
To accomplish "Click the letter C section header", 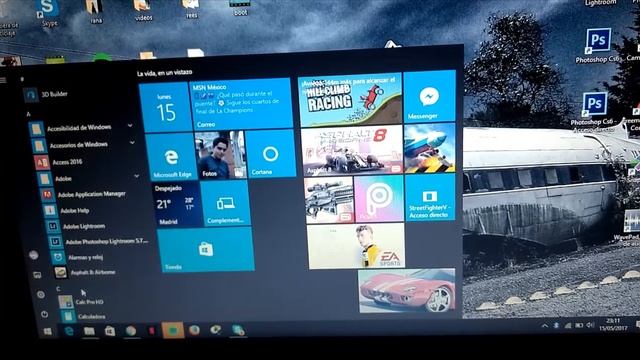I will [58, 289].
